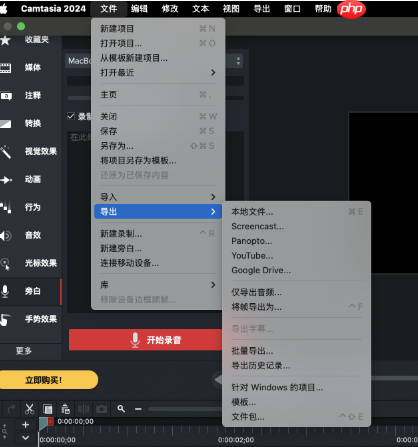Choose Export Frame As (将帧导出为...)
Viewport: 418px width, 447px height.
point(297,307)
